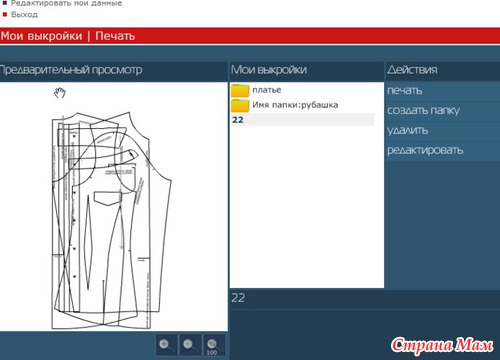
Task: Click the Страна Мам watermark logo
Action: [442, 345]
